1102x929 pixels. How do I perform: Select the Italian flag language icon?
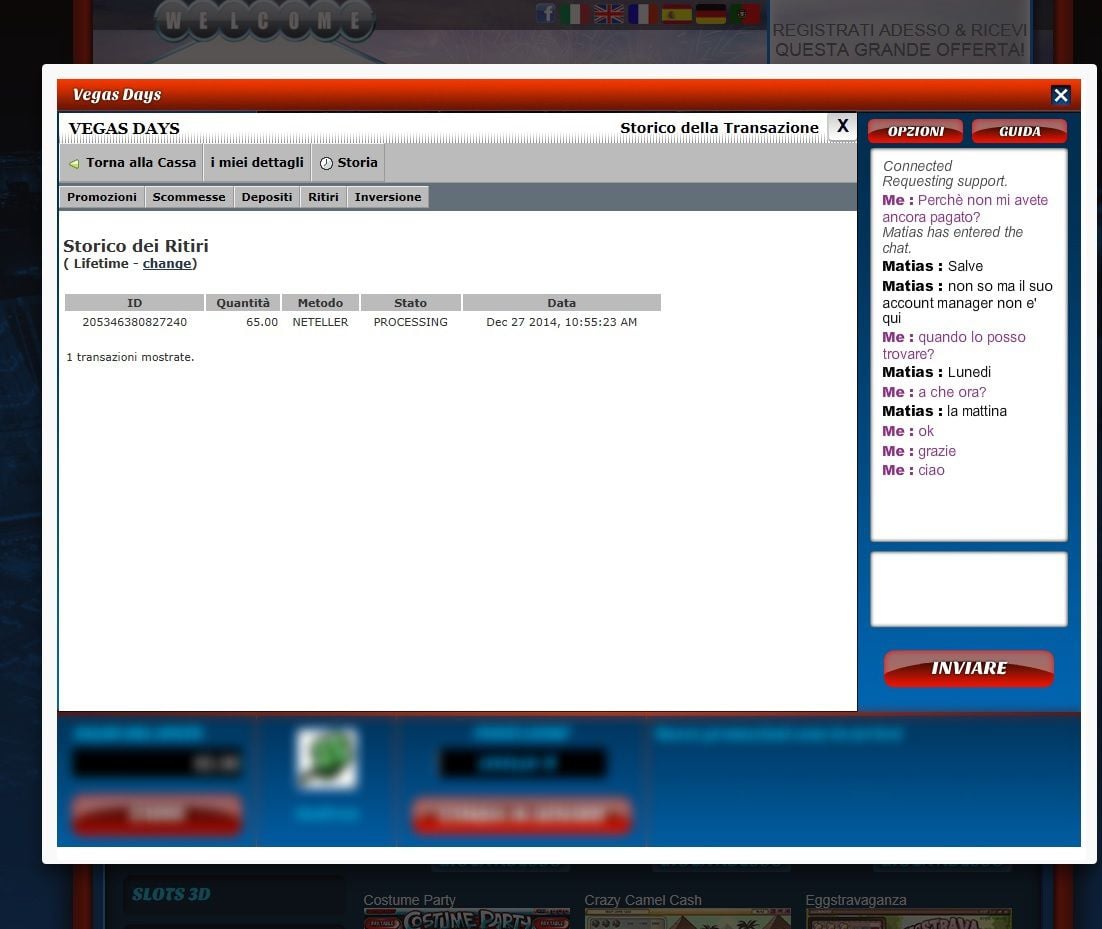click(574, 13)
